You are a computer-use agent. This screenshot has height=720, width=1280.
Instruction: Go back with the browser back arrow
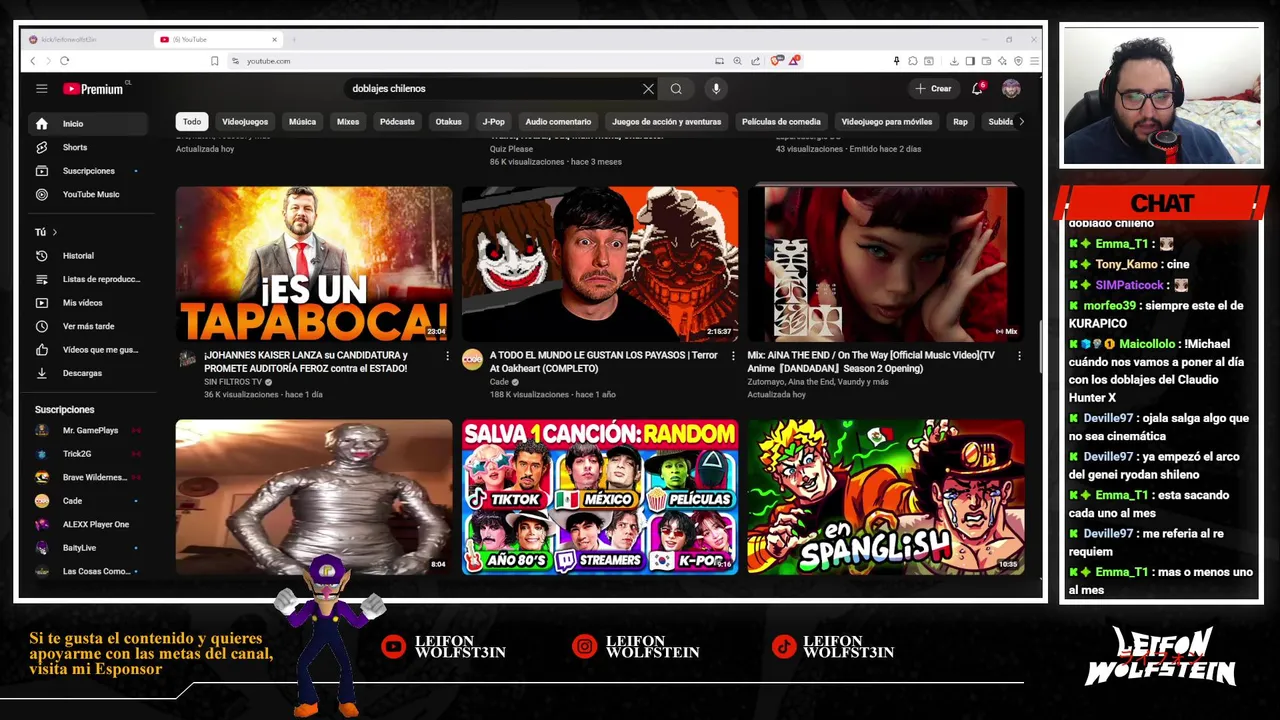(x=32, y=61)
